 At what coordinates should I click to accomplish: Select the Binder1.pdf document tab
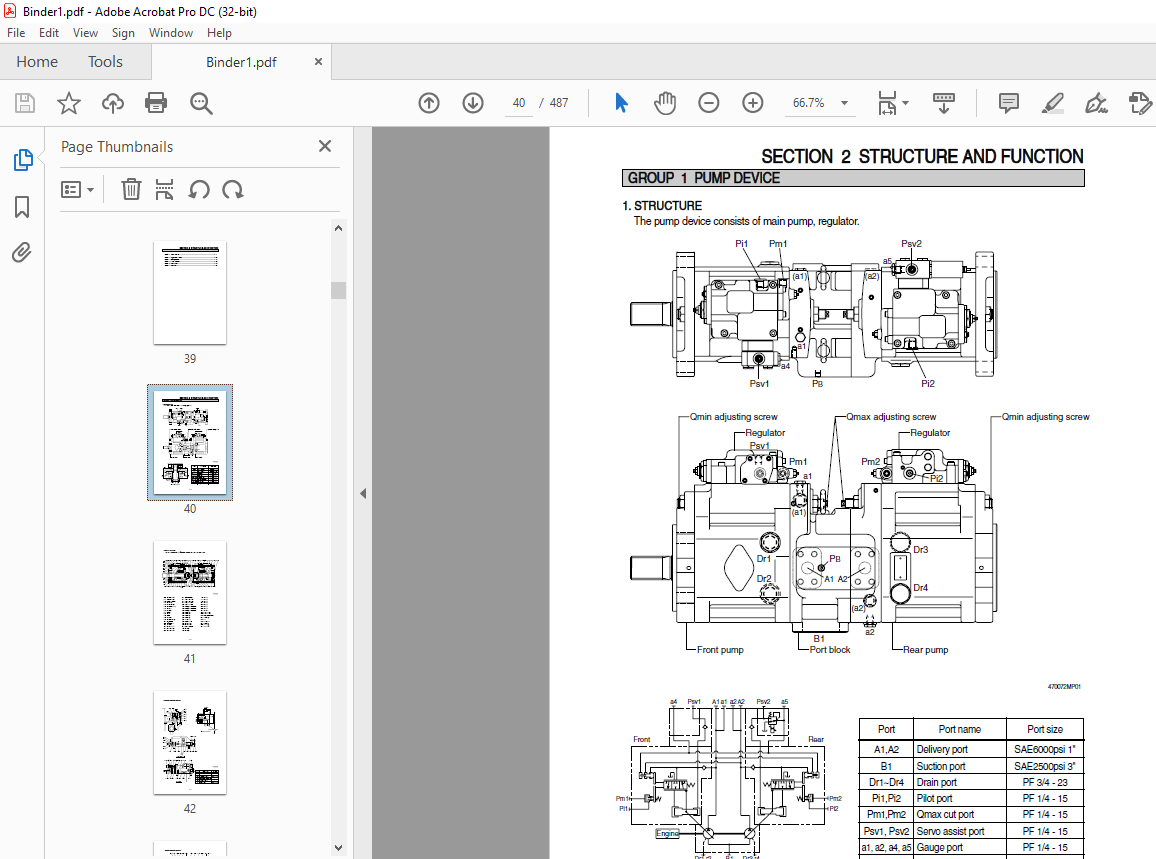[x=241, y=62]
